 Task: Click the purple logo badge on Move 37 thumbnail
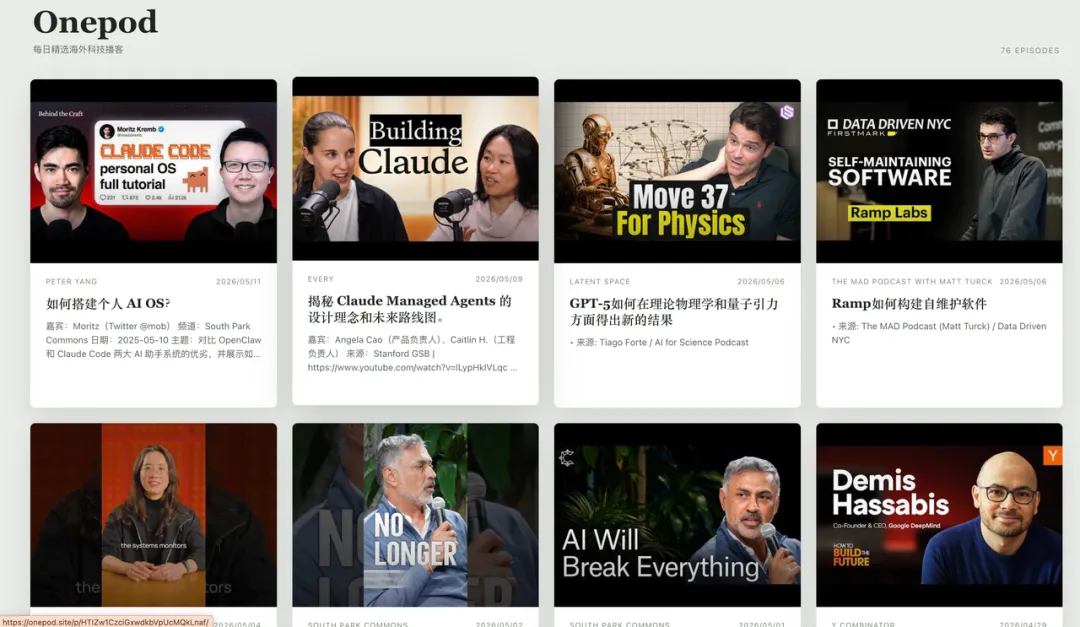787,112
